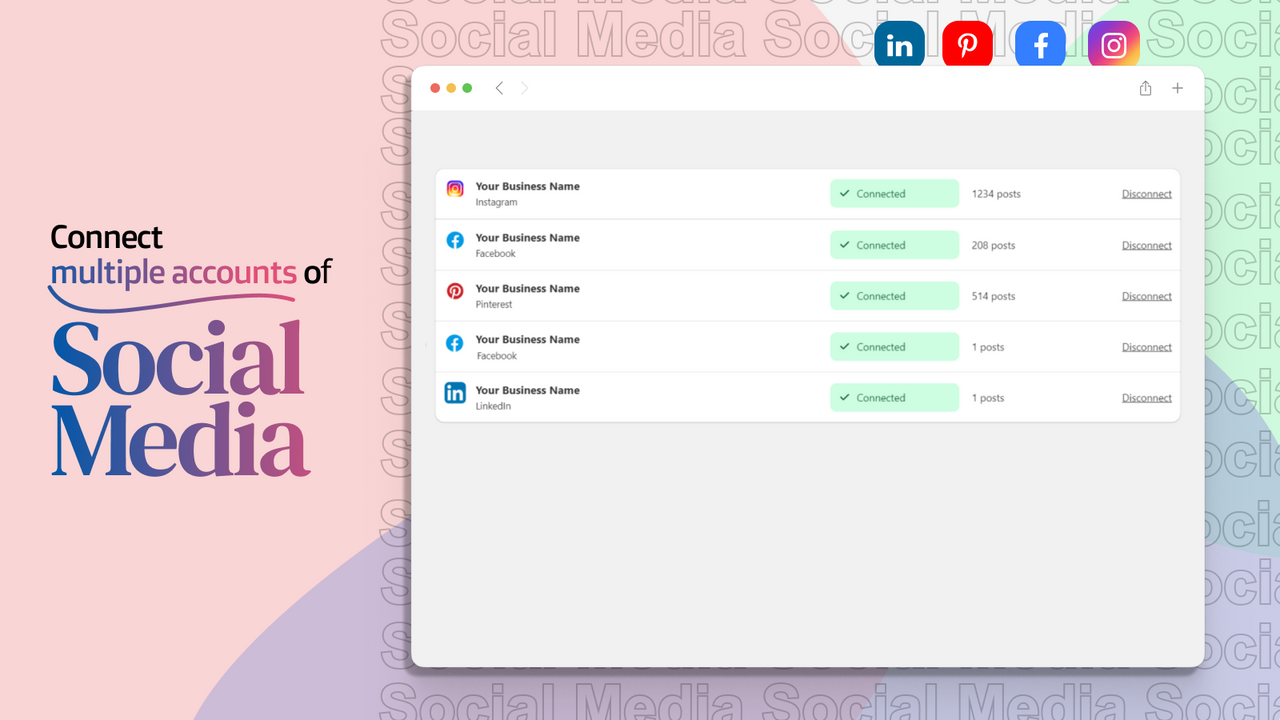Disconnect the Pinterest account
This screenshot has width=1280, height=720.
1146,295
